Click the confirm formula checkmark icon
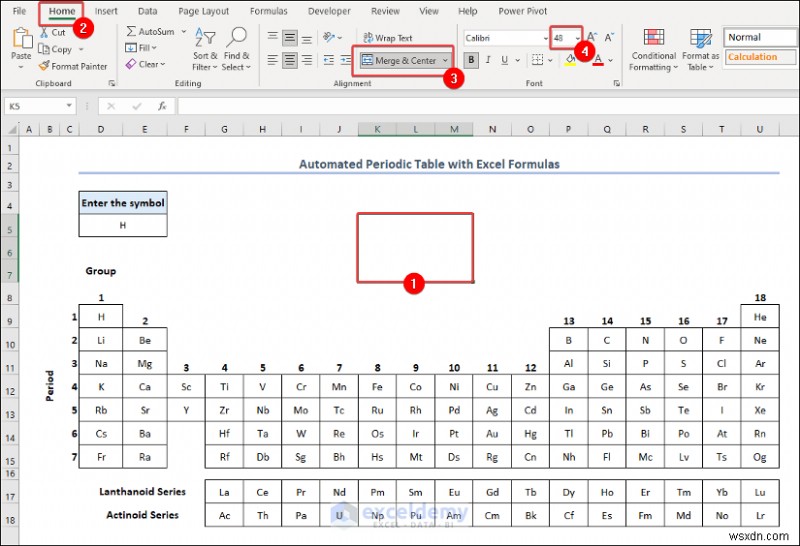This screenshot has height=546, width=800. pyautogui.click(x=136, y=106)
